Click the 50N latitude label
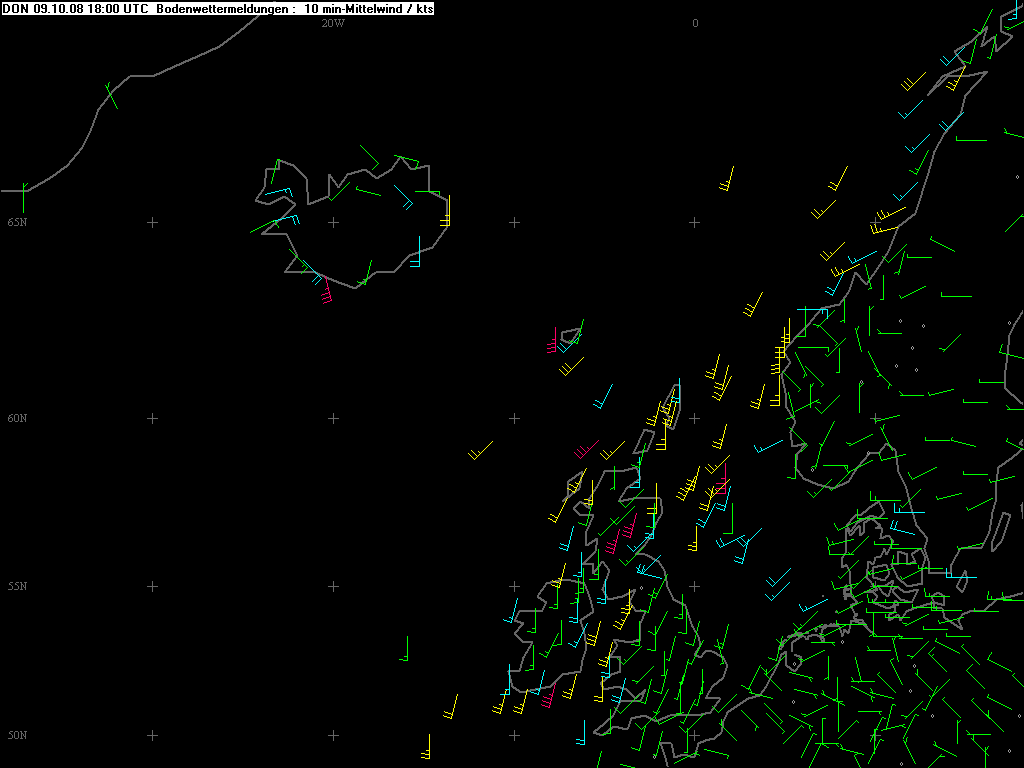1024x768 pixels. click(17, 735)
